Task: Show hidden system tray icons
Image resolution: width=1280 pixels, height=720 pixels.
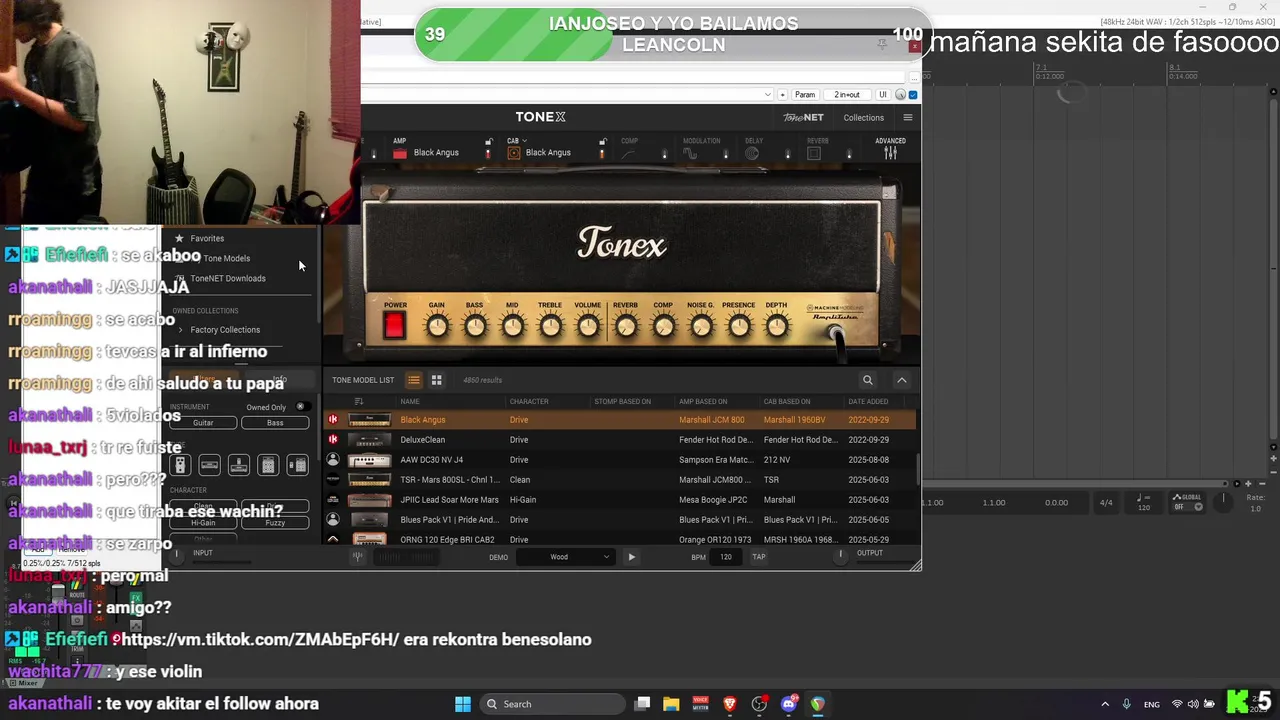Action: pos(1105,704)
